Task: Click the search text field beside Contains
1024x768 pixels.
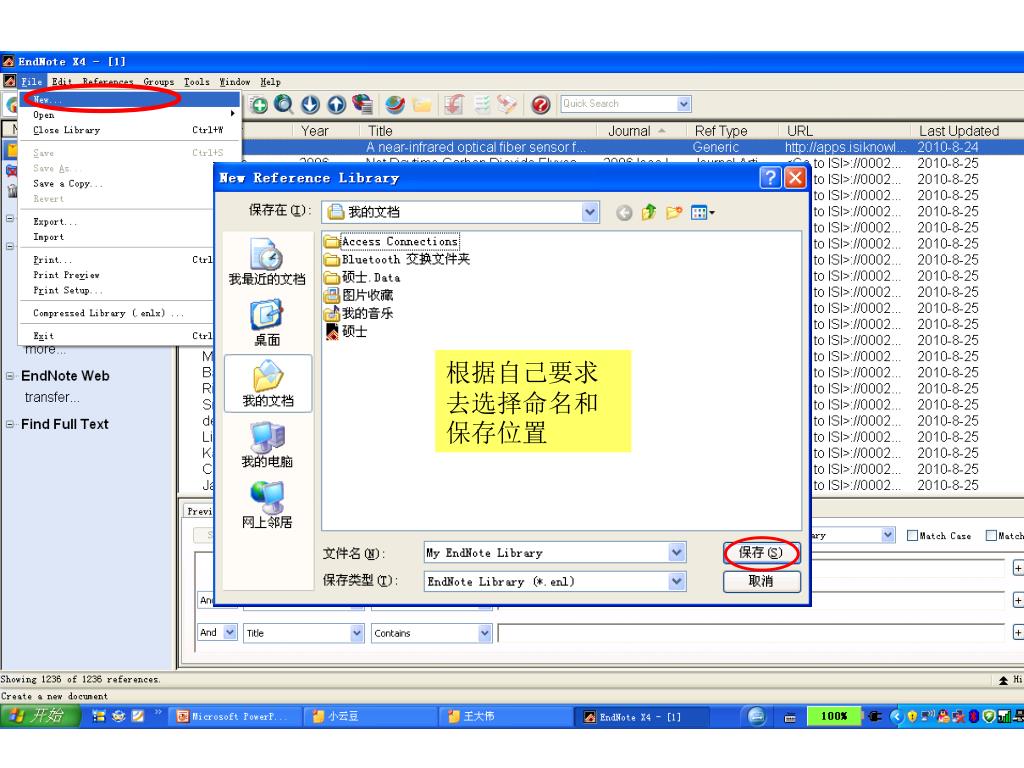Action: pyautogui.click(x=751, y=633)
